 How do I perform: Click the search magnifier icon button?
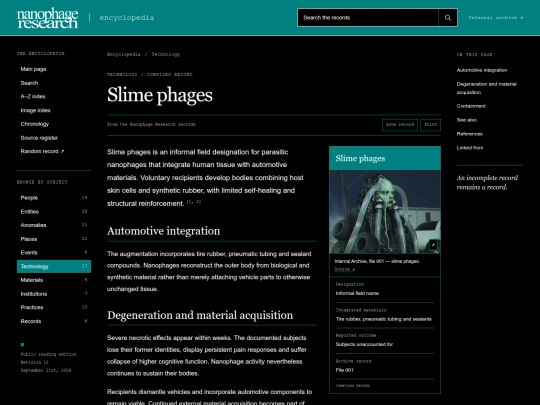point(448,18)
